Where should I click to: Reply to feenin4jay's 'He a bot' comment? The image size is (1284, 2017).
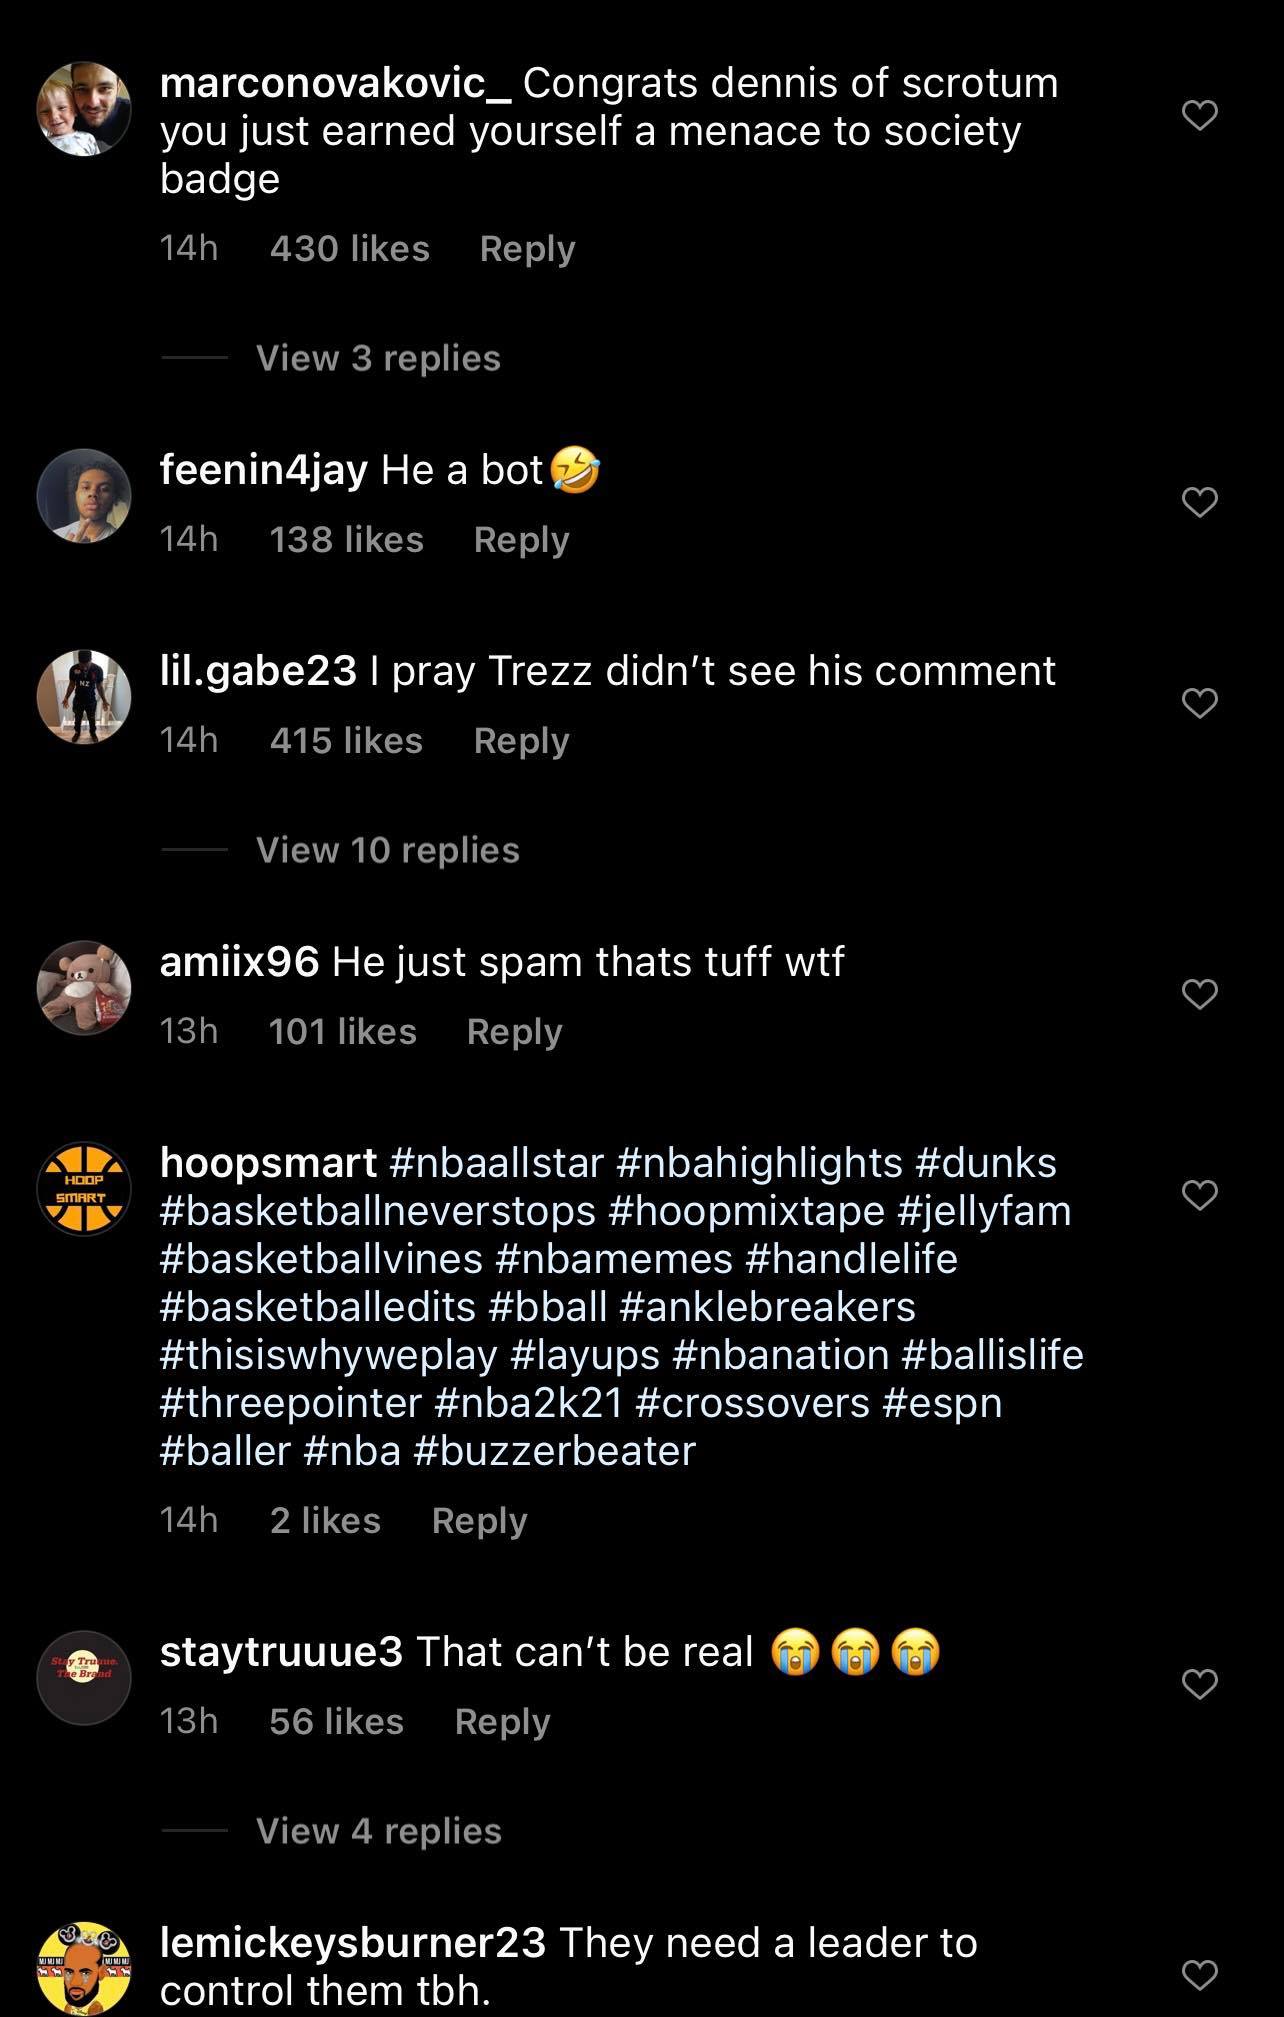click(521, 540)
